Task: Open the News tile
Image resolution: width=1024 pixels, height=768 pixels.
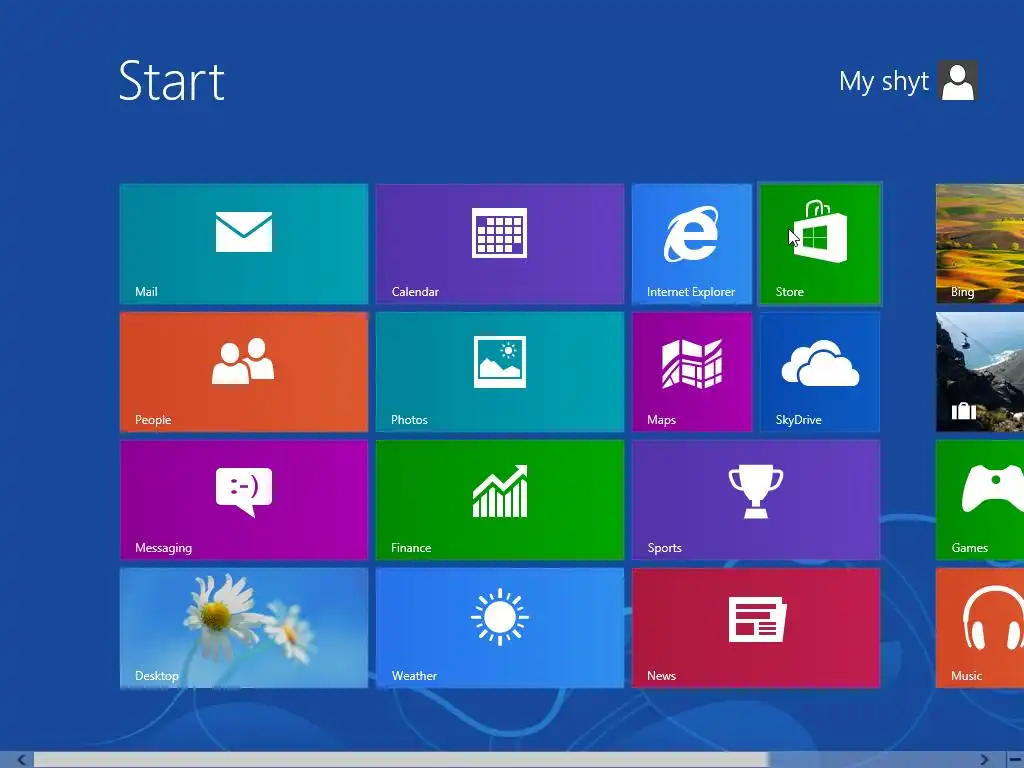Action: click(x=756, y=628)
